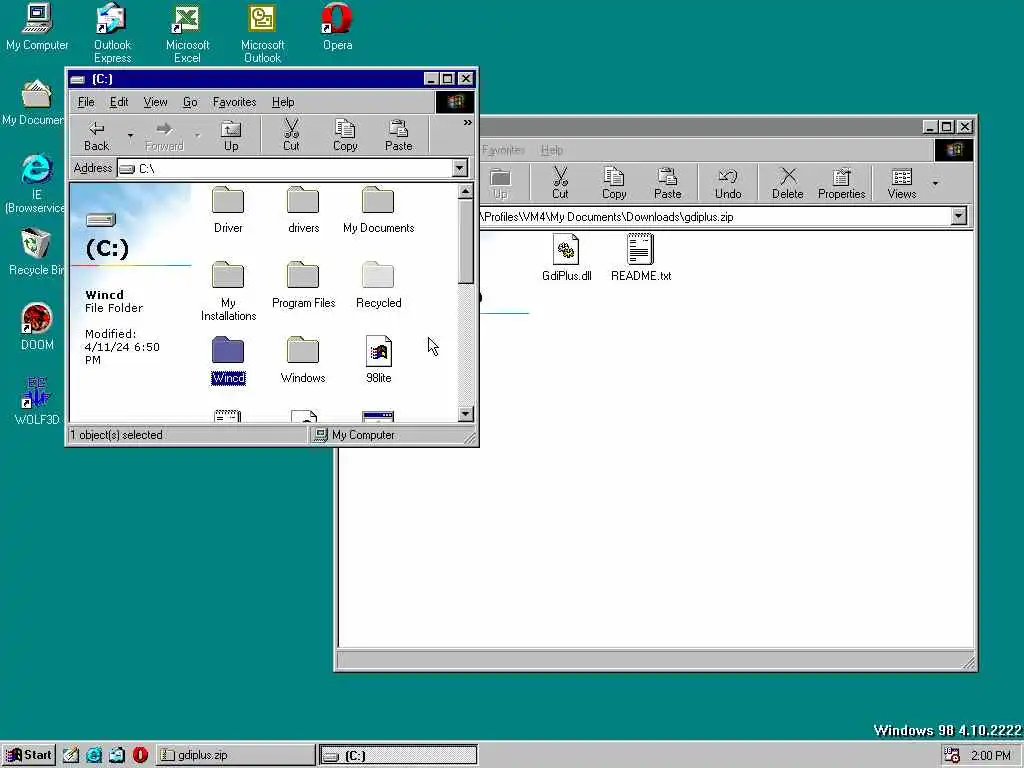
Task: Click Up button in C: window
Action: (x=231, y=136)
